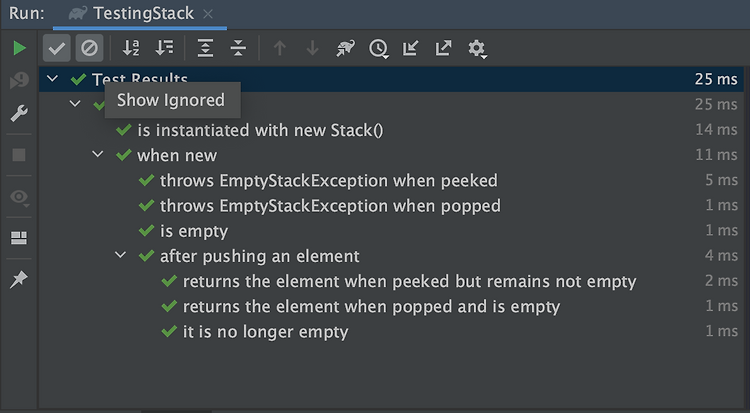This screenshot has height=413, width=750.
Task: Collapse the 'when new' test group
Action: pos(98,154)
